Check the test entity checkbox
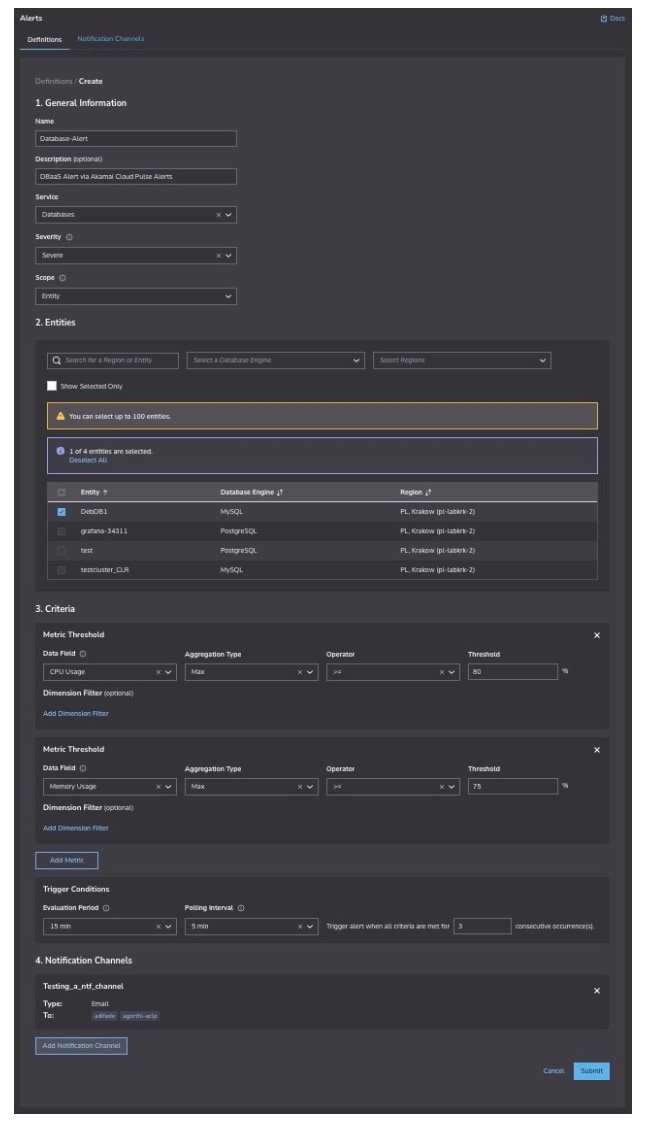This screenshot has height=1128, width=646. pos(61,550)
